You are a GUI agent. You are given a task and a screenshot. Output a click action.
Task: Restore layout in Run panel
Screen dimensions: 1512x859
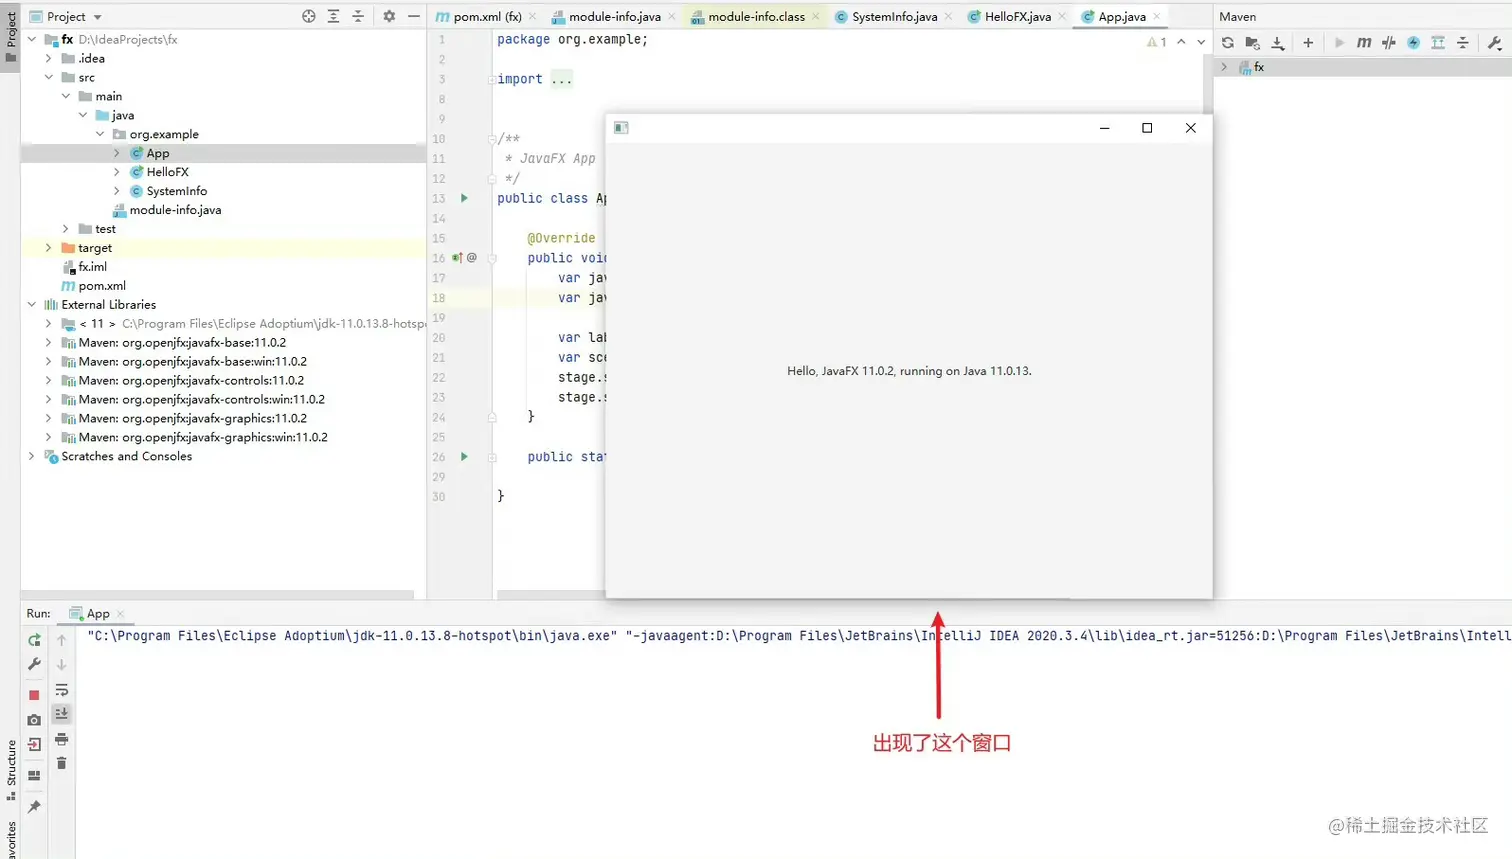coord(34,775)
